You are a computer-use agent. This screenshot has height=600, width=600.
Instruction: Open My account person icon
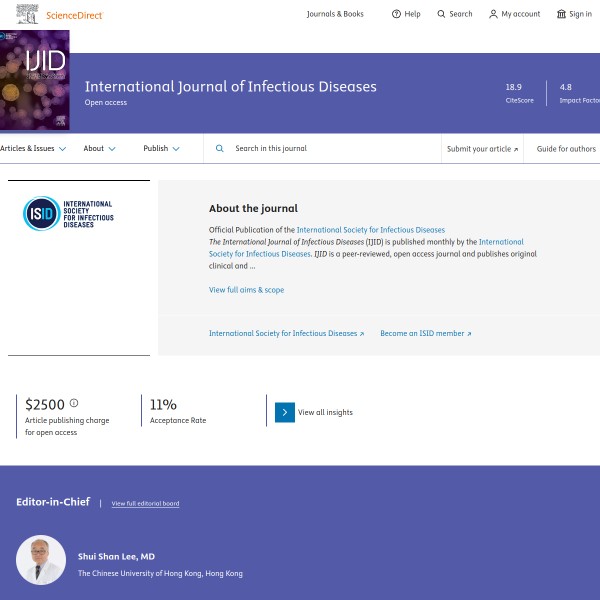click(x=493, y=14)
